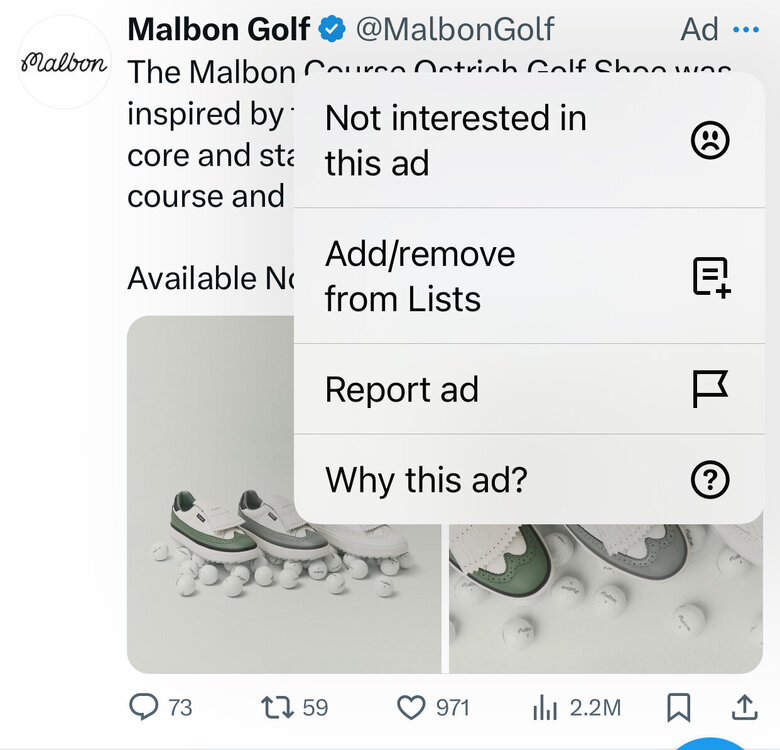The image size is (780, 750).
Task: Click the @MalbonGolf handle
Action: tap(455, 30)
